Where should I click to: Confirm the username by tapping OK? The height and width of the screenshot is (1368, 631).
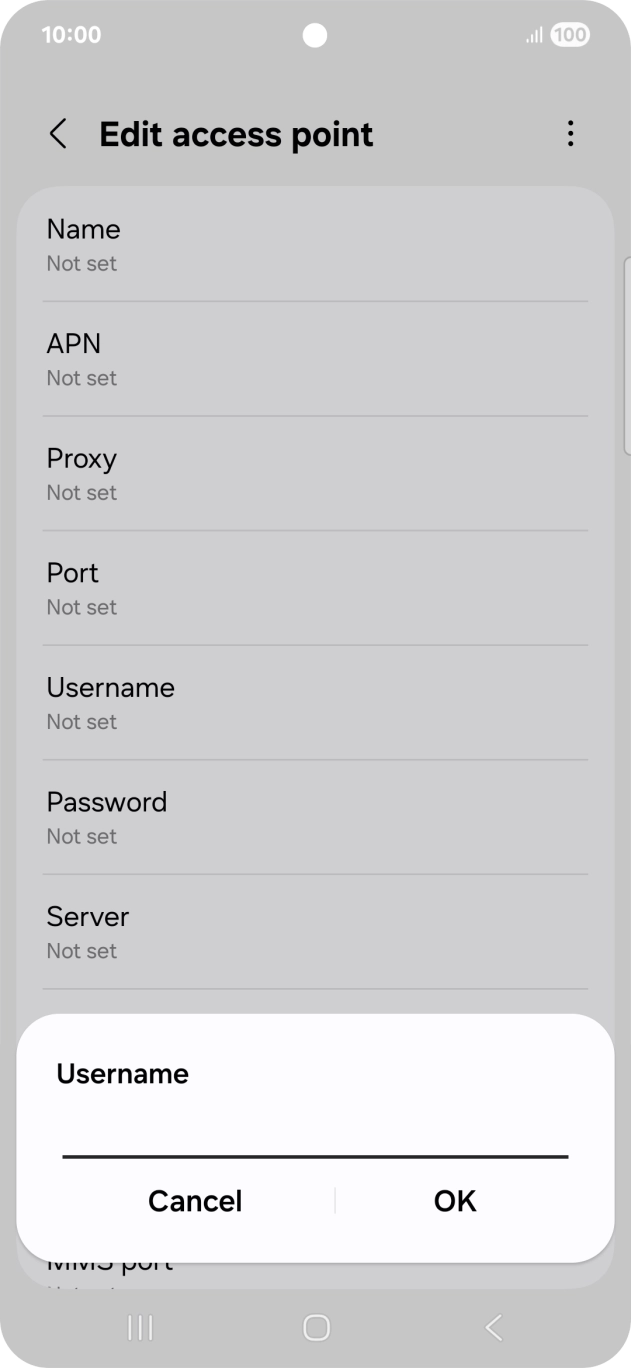pos(454,1201)
